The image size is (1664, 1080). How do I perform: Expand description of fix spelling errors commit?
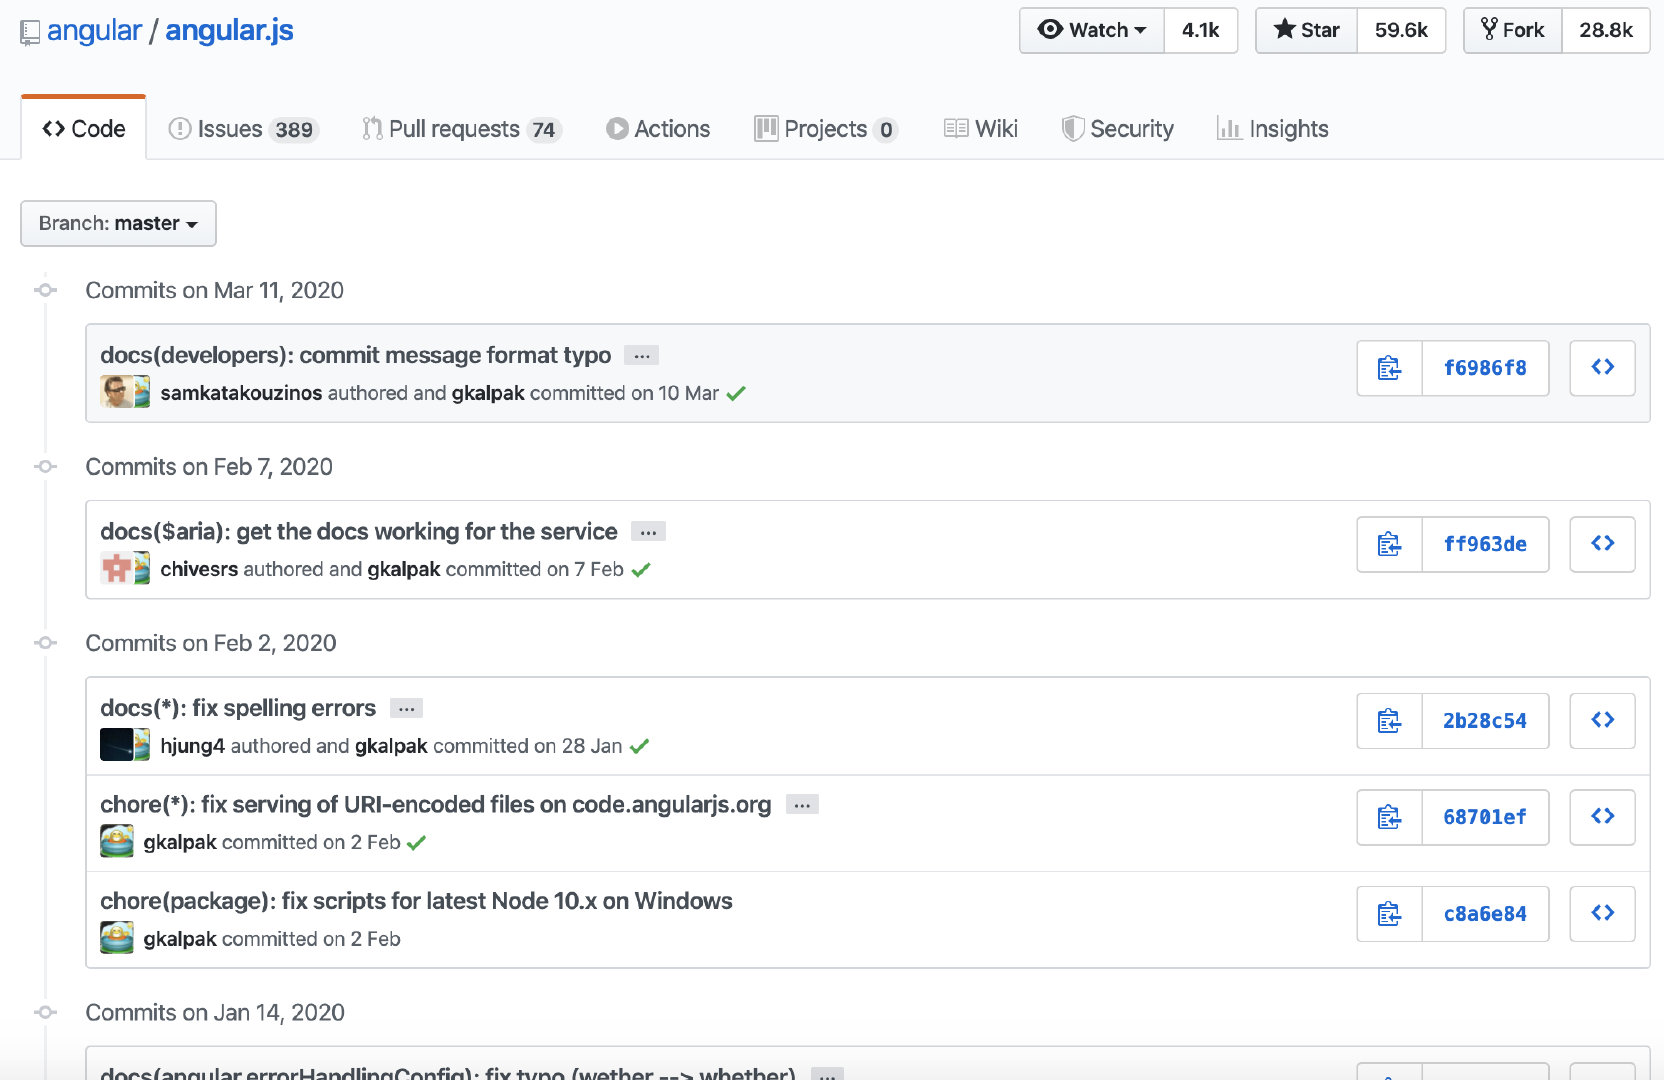(406, 709)
